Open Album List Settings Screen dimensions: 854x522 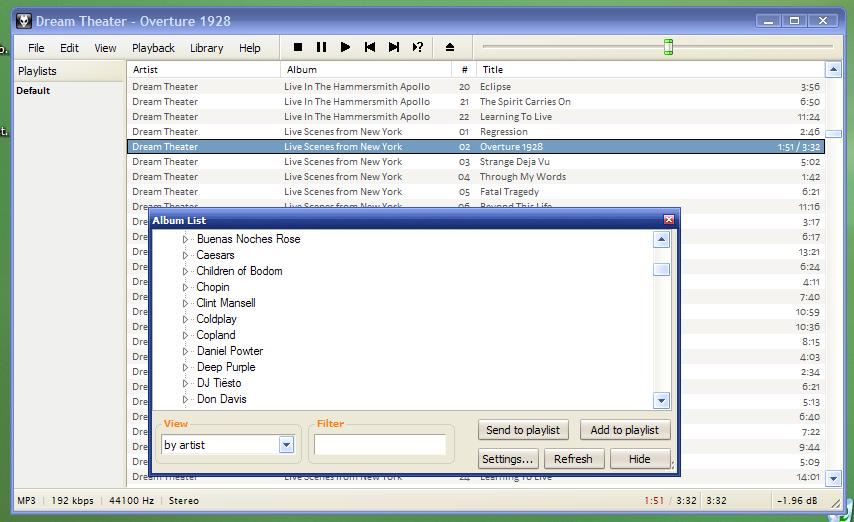(508, 459)
